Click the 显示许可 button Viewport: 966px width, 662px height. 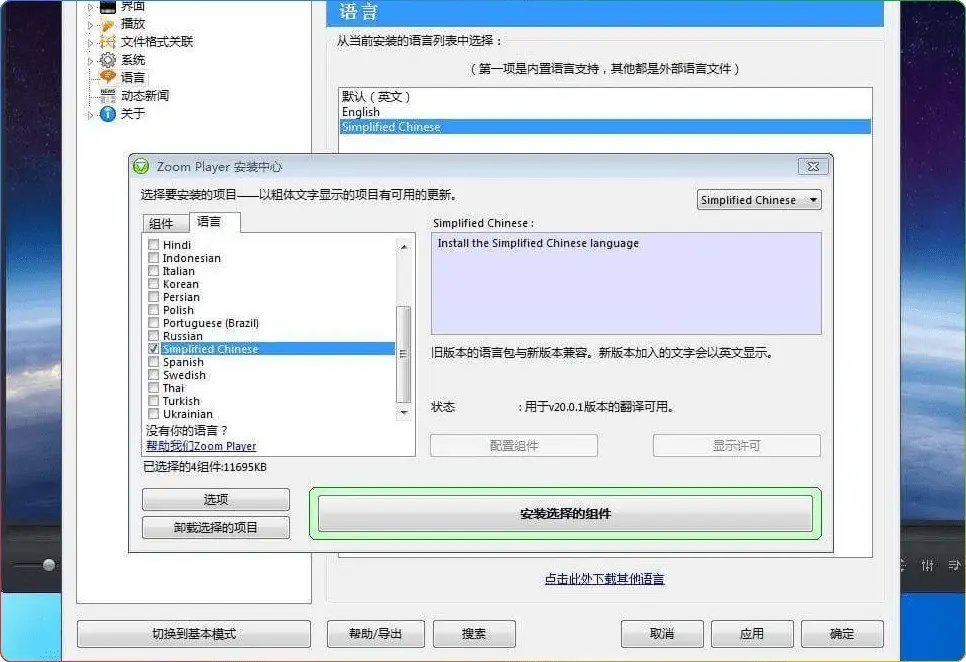pyautogui.click(x=737, y=445)
